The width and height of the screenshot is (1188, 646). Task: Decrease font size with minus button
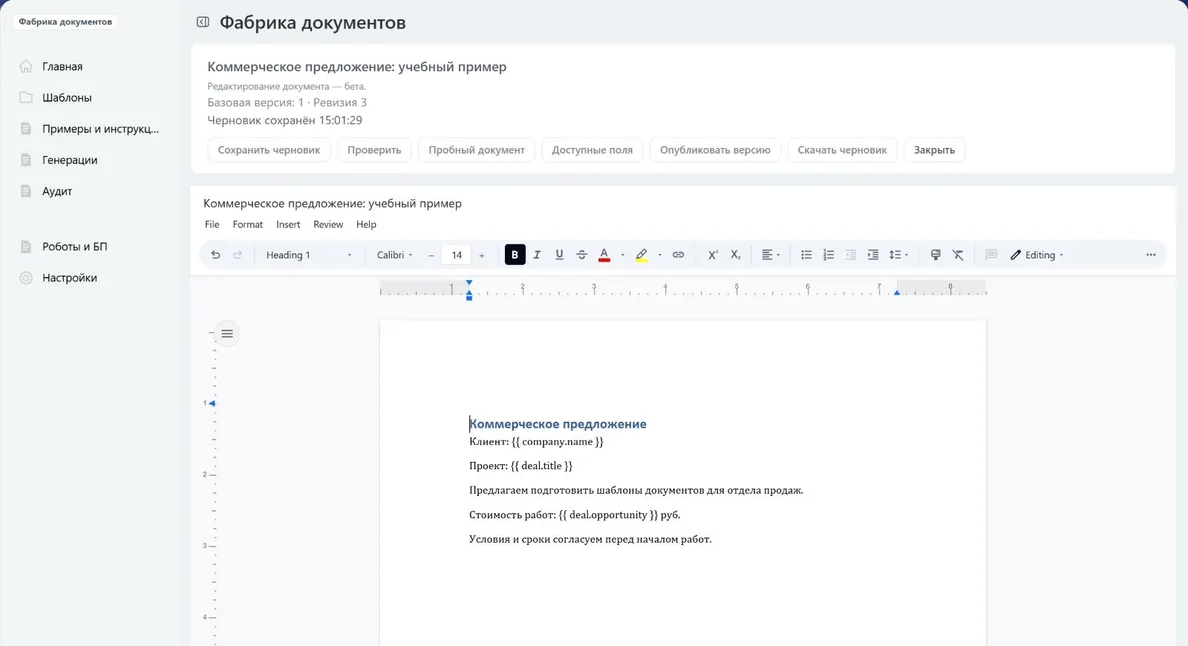click(x=431, y=255)
